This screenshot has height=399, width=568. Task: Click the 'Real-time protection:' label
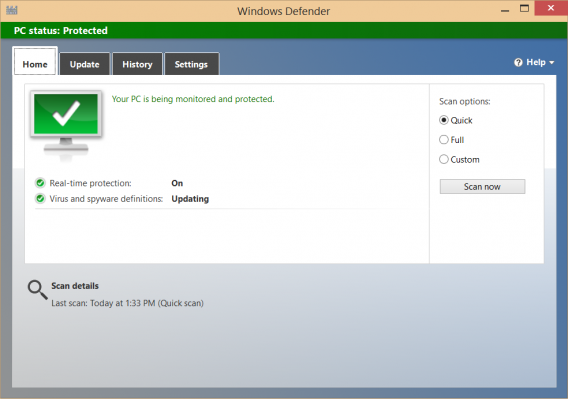tap(90, 183)
